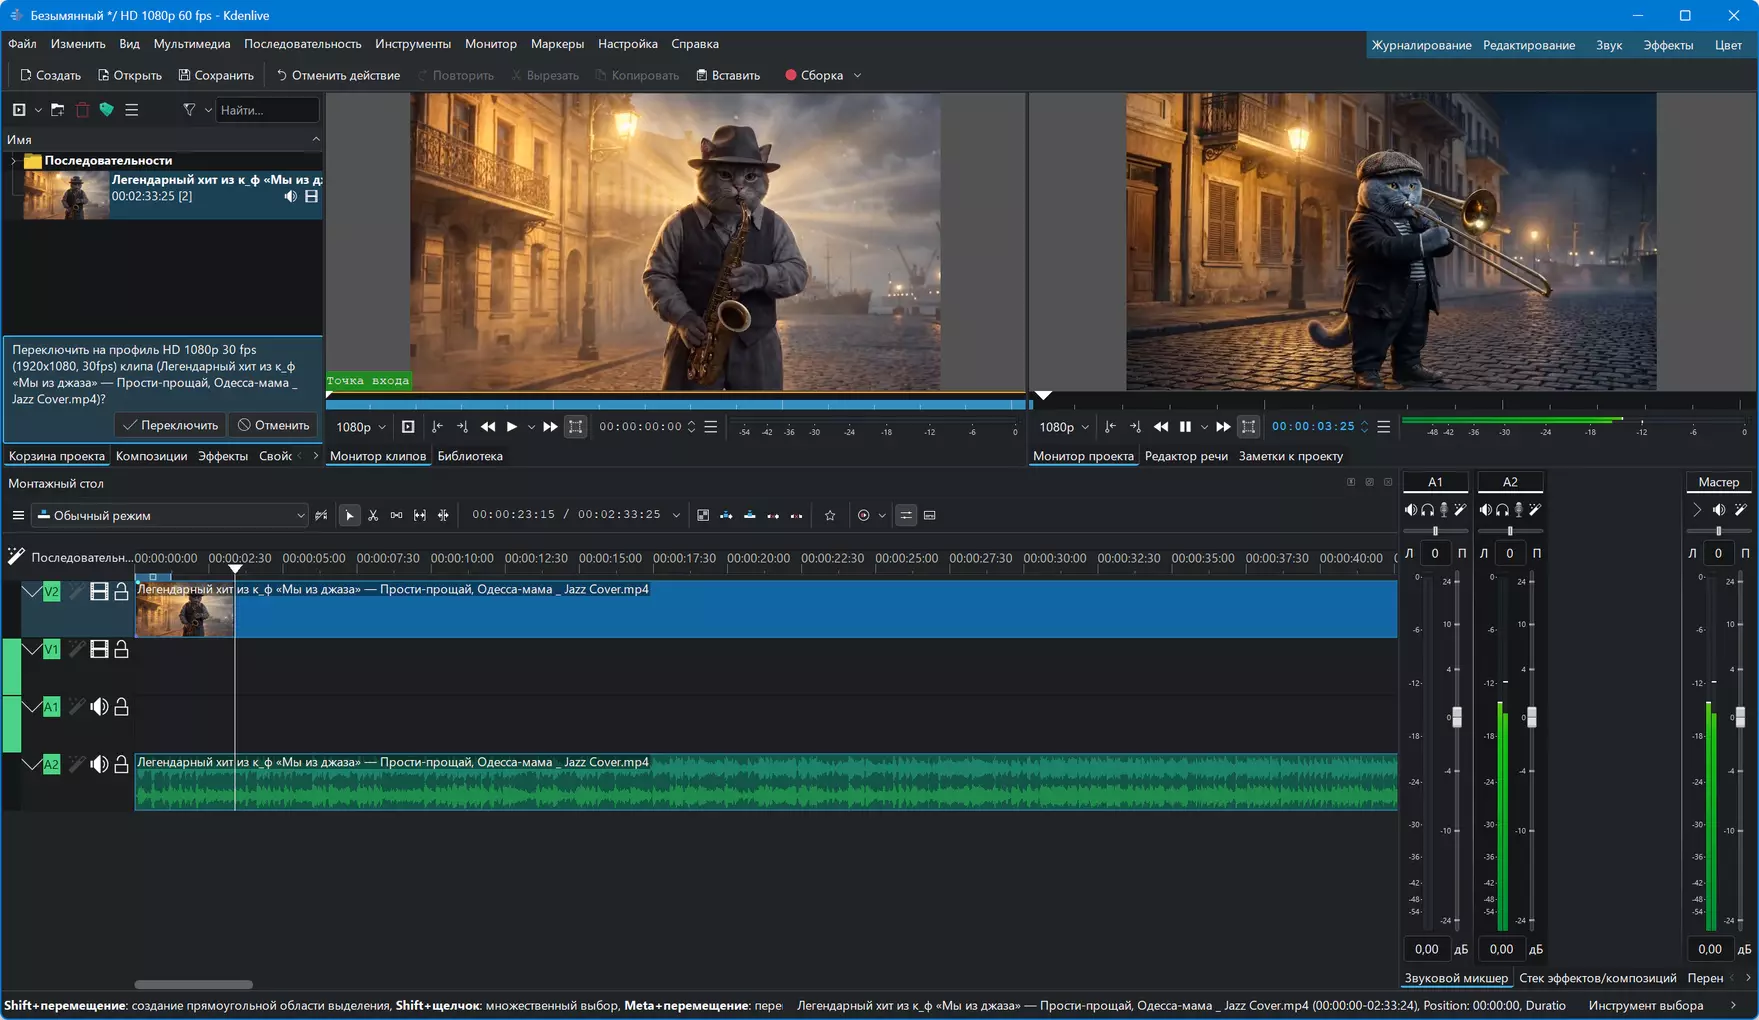The width and height of the screenshot is (1759, 1020).
Task: Hide the V1 video track
Action: tap(99, 650)
